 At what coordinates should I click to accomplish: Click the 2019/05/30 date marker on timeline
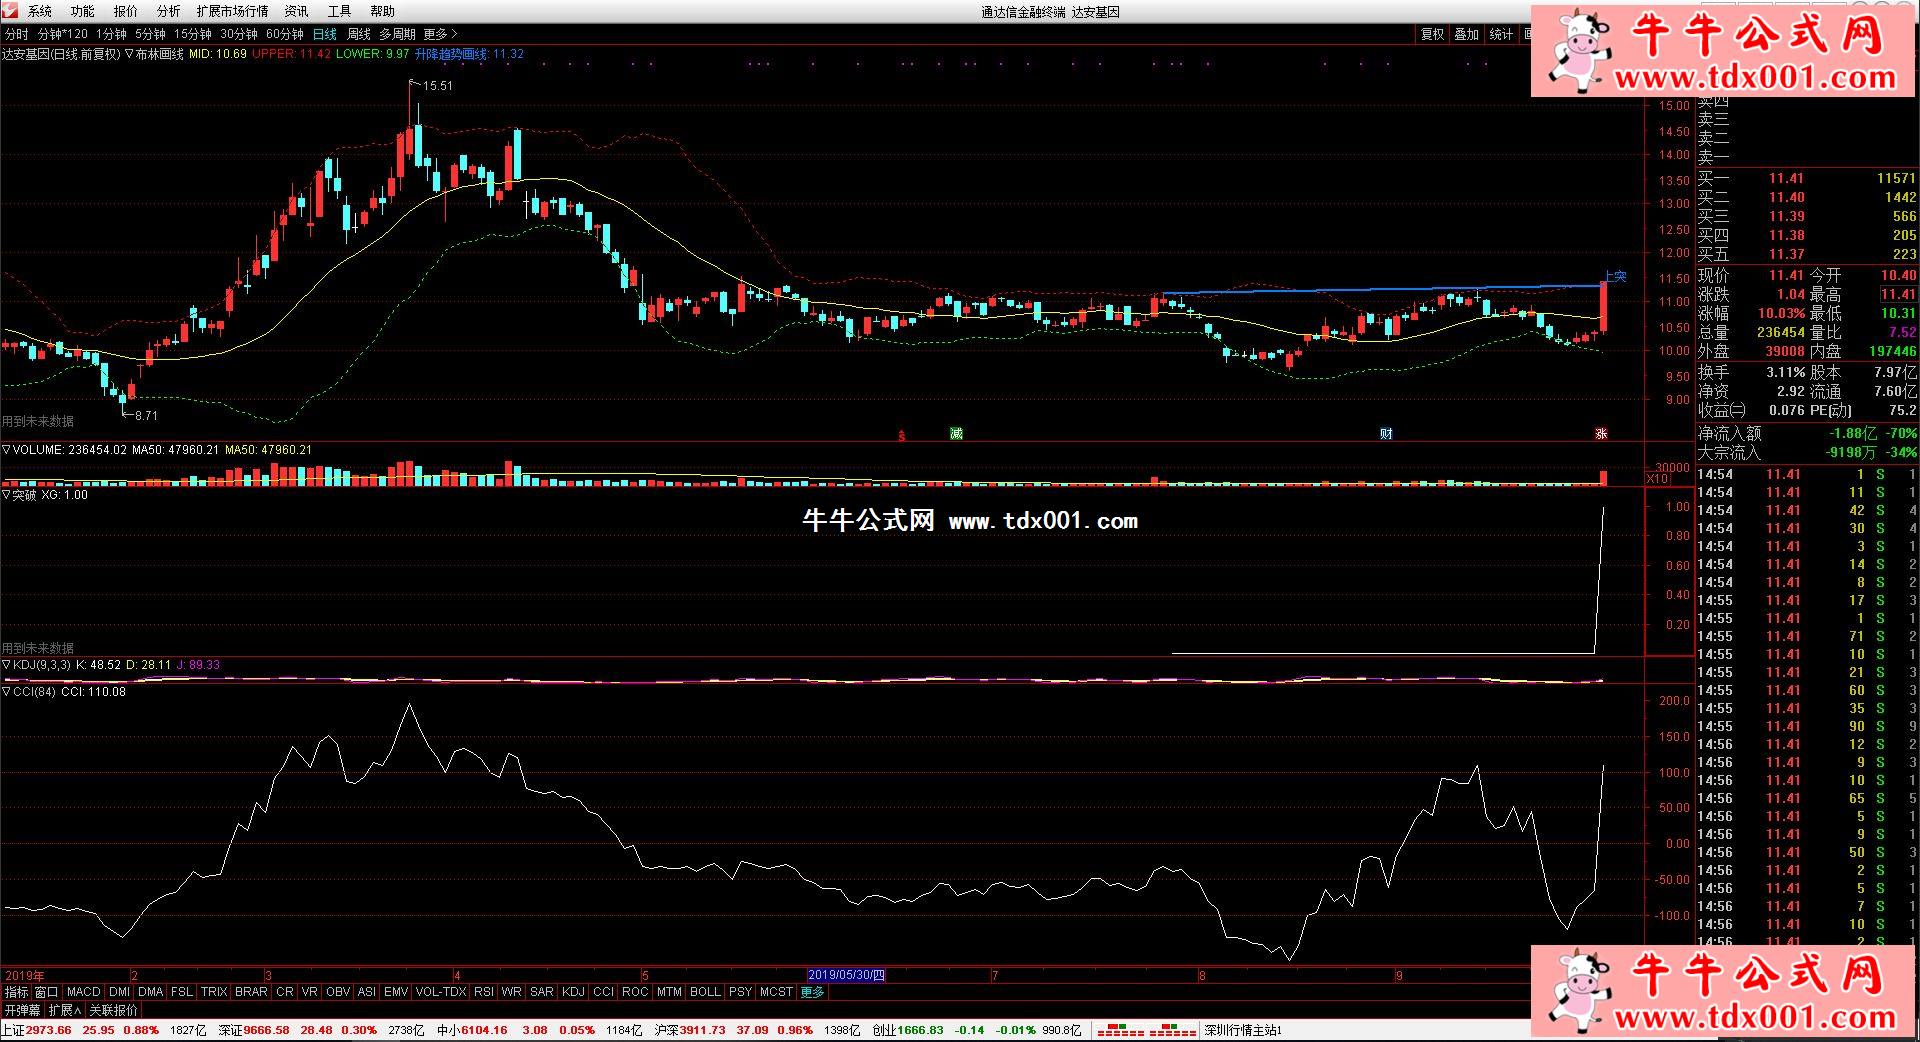[x=846, y=975]
